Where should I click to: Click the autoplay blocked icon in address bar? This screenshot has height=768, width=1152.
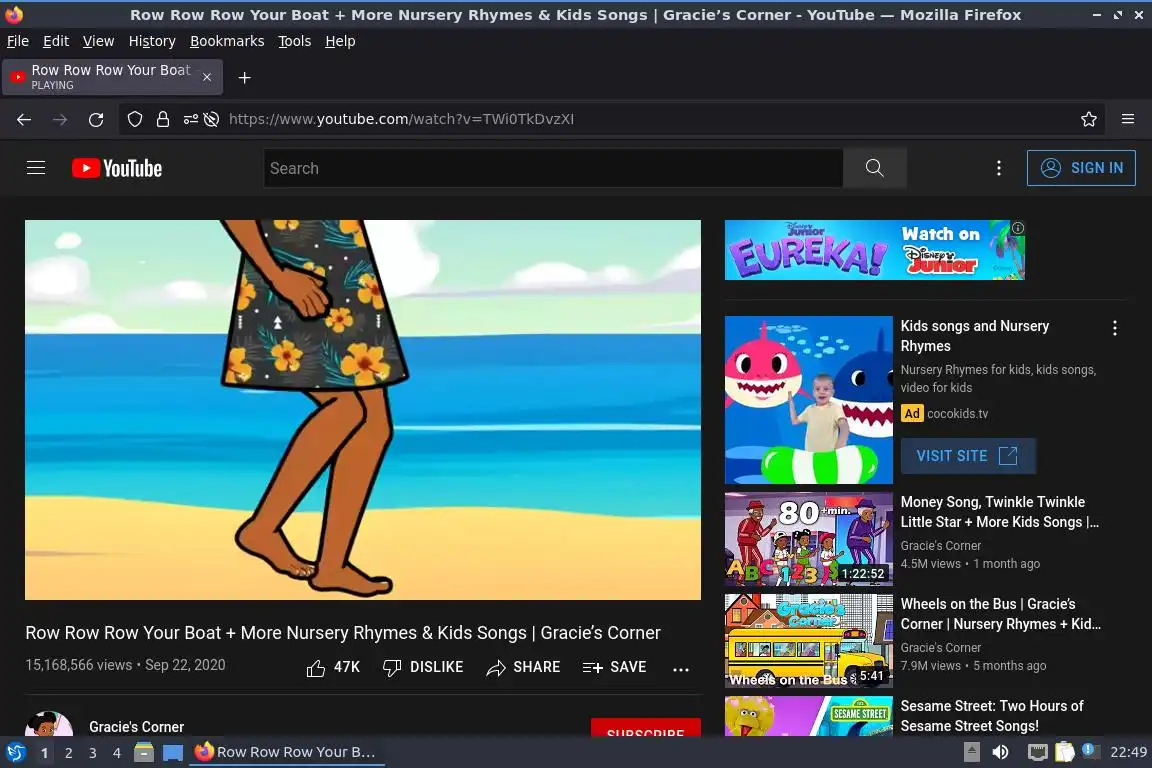pos(212,119)
